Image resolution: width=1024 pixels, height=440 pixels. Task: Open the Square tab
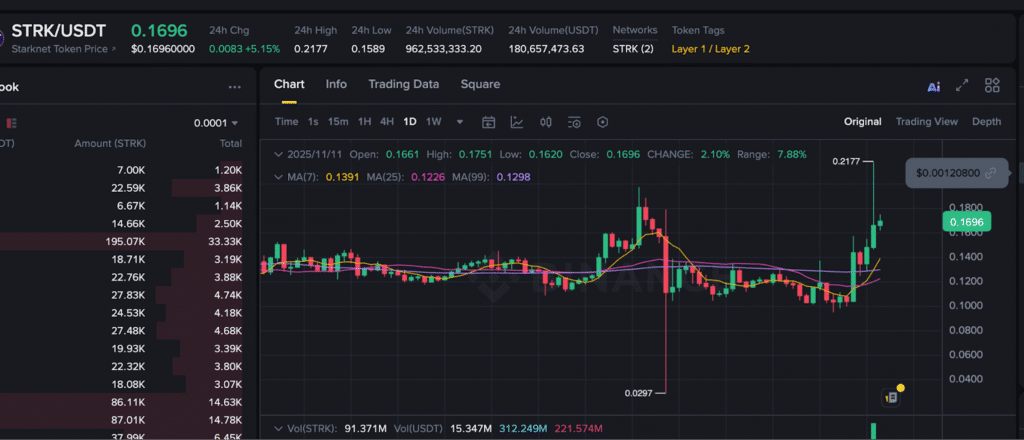pos(480,84)
